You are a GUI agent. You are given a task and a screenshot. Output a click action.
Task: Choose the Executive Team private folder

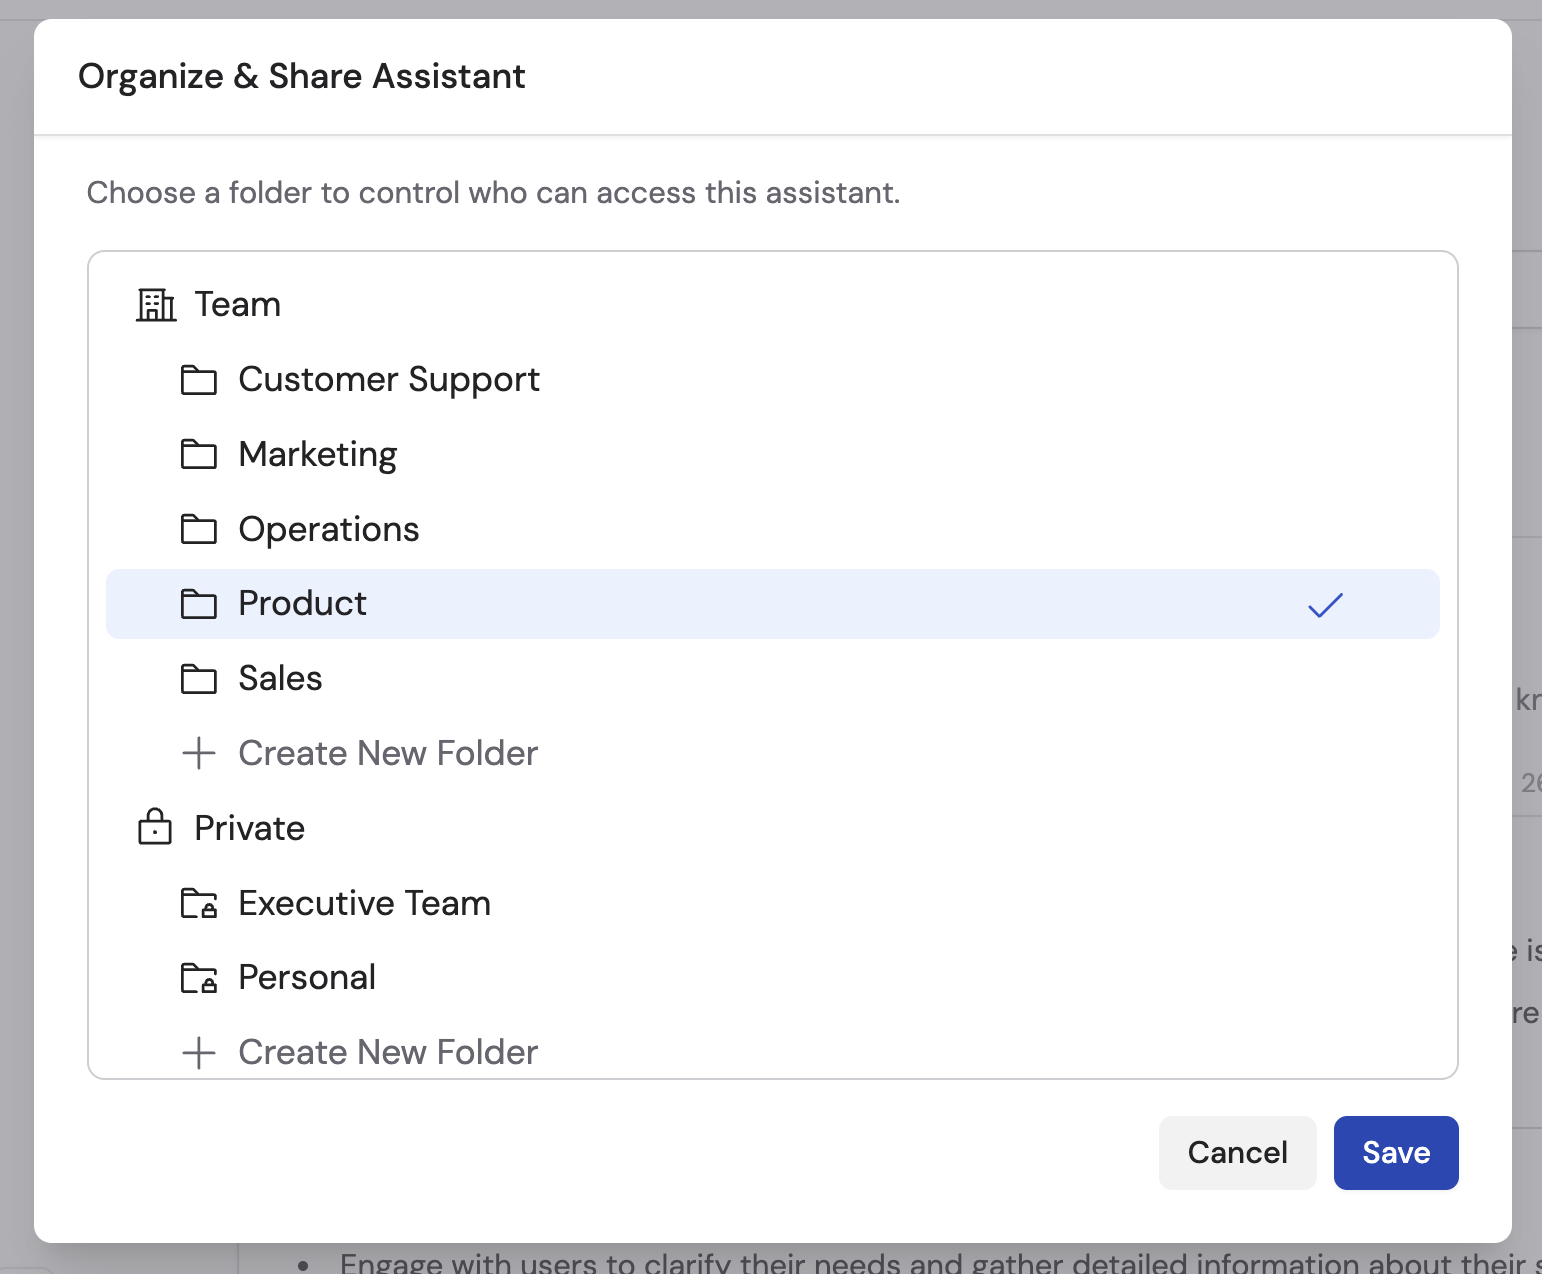tap(364, 903)
